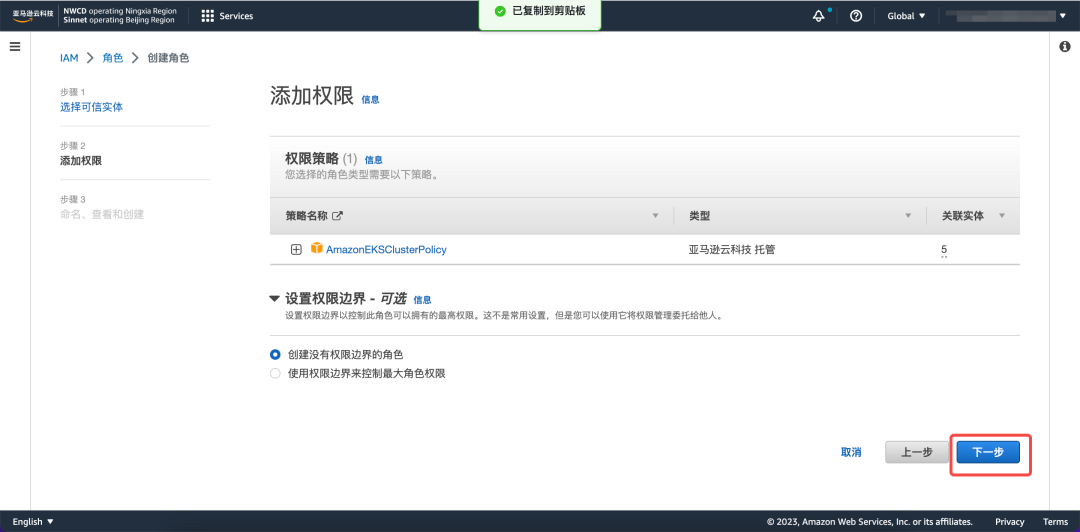The image size is (1080, 532).
Task: Click the 关联实体 count 5
Action: click(944, 249)
